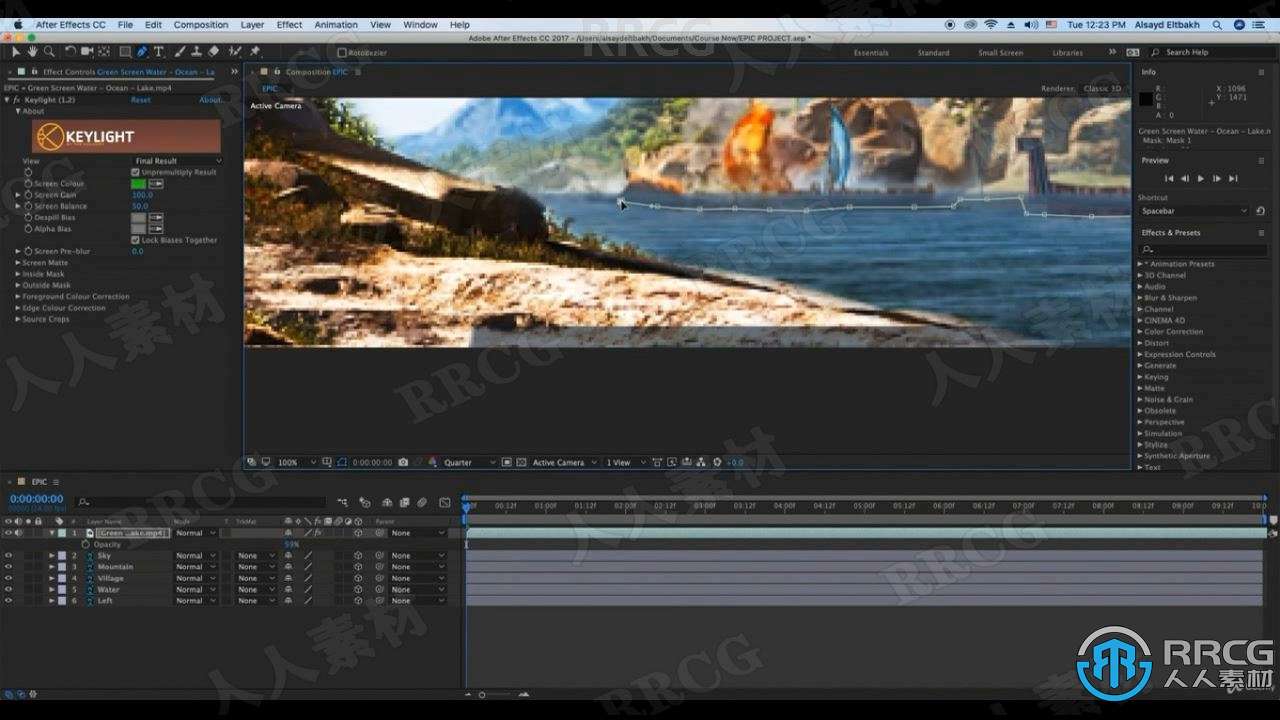Select the Type text tool
Image resolution: width=1280 pixels, height=720 pixels.
[158, 51]
